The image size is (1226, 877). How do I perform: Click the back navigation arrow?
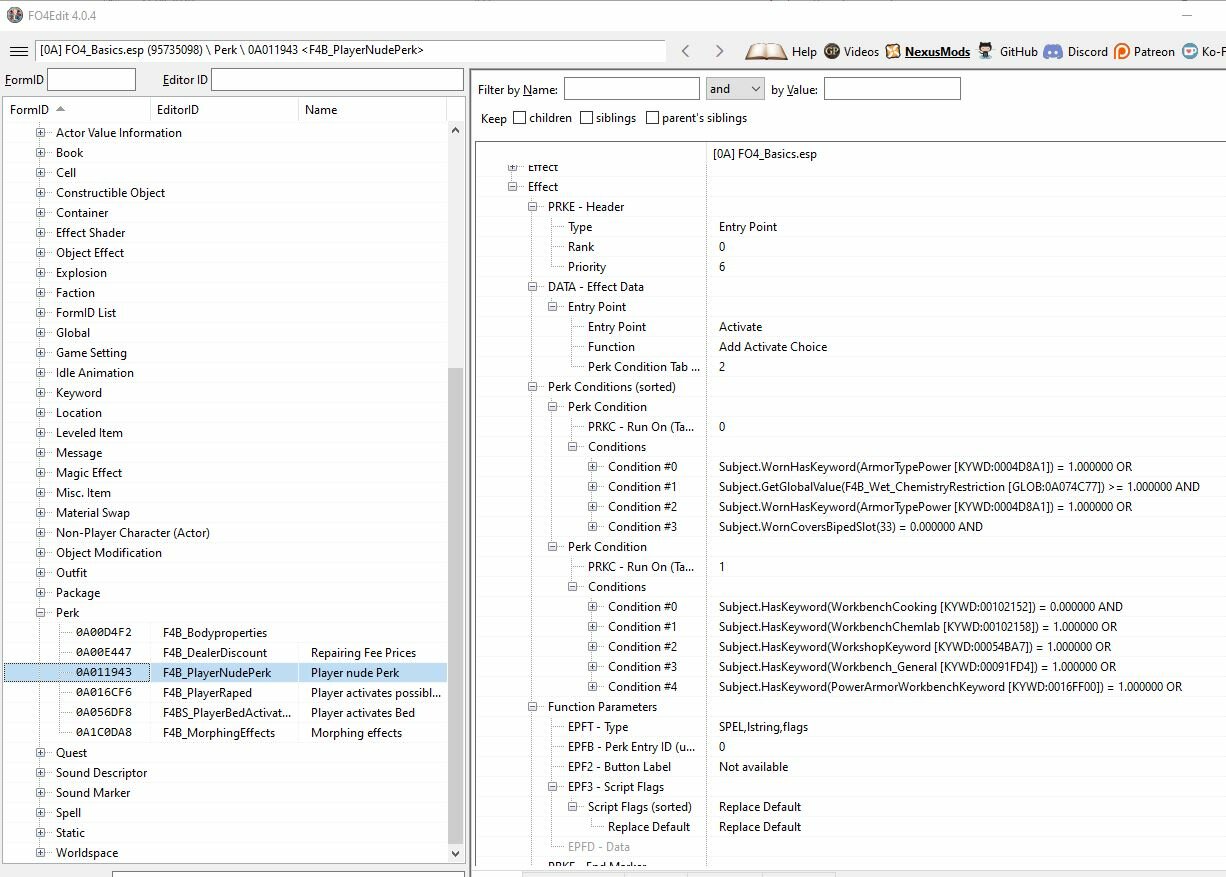tap(686, 51)
